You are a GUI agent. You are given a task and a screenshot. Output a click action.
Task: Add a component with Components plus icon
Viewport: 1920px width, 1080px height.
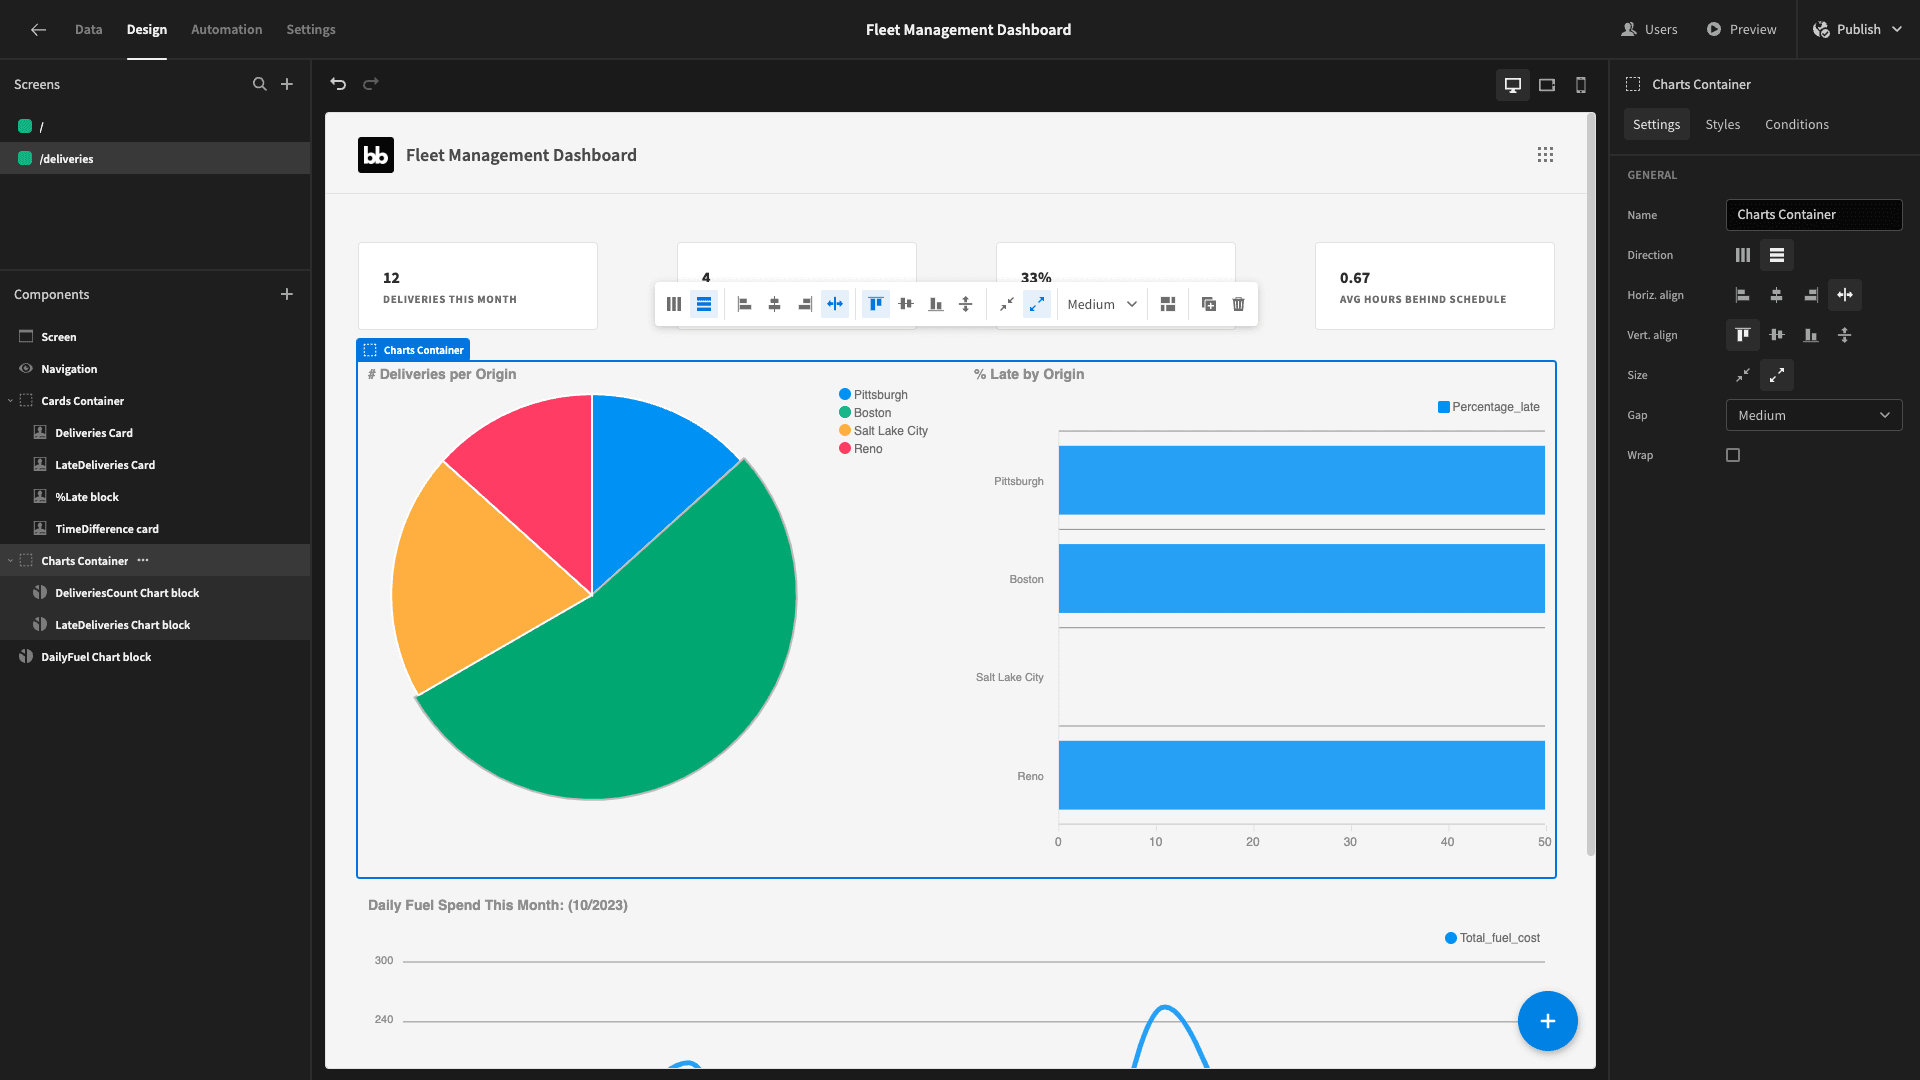pos(287,294)
